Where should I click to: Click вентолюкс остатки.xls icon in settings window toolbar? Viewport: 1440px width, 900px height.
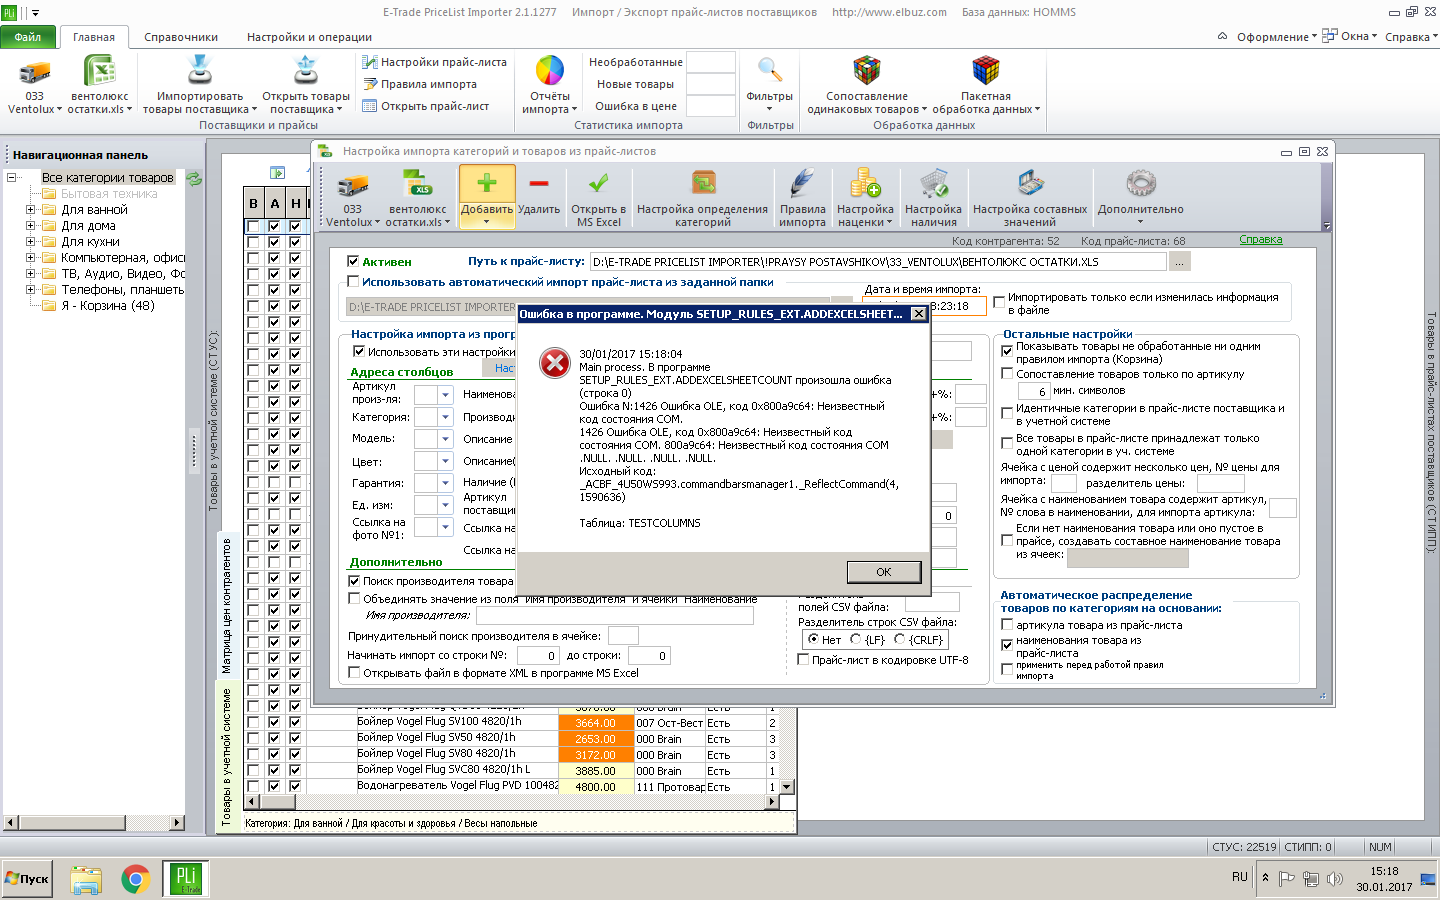tap(417, 184)
